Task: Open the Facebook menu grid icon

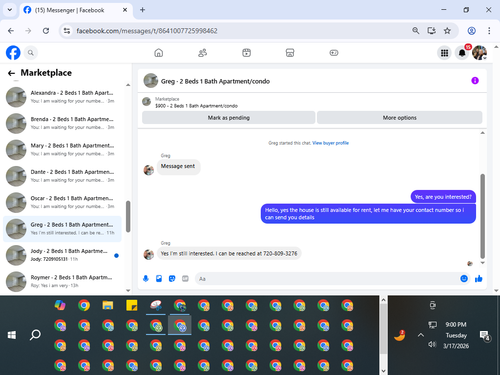Action: click(444, 53)
